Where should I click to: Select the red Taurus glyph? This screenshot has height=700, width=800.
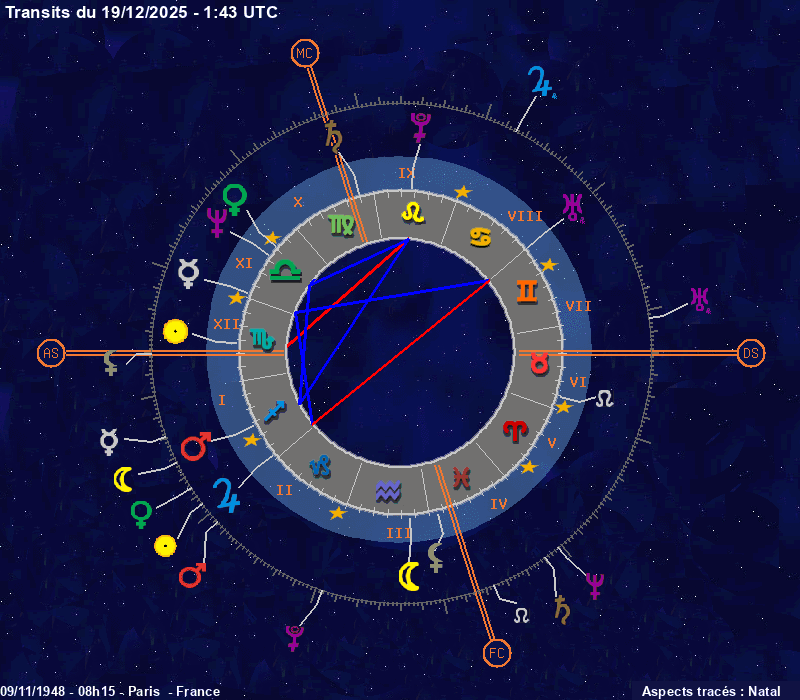tap(540, 362)
